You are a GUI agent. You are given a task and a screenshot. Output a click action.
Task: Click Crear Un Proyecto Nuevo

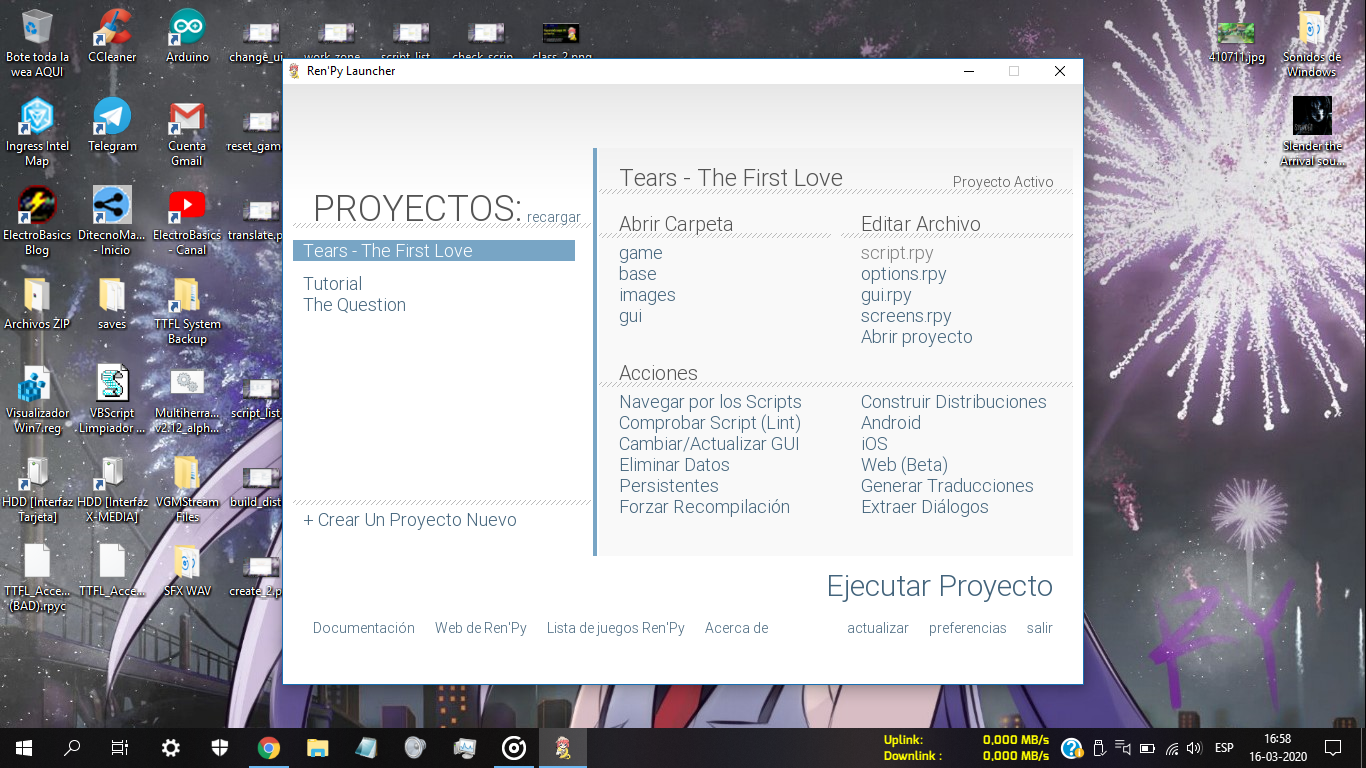point(410,520)
